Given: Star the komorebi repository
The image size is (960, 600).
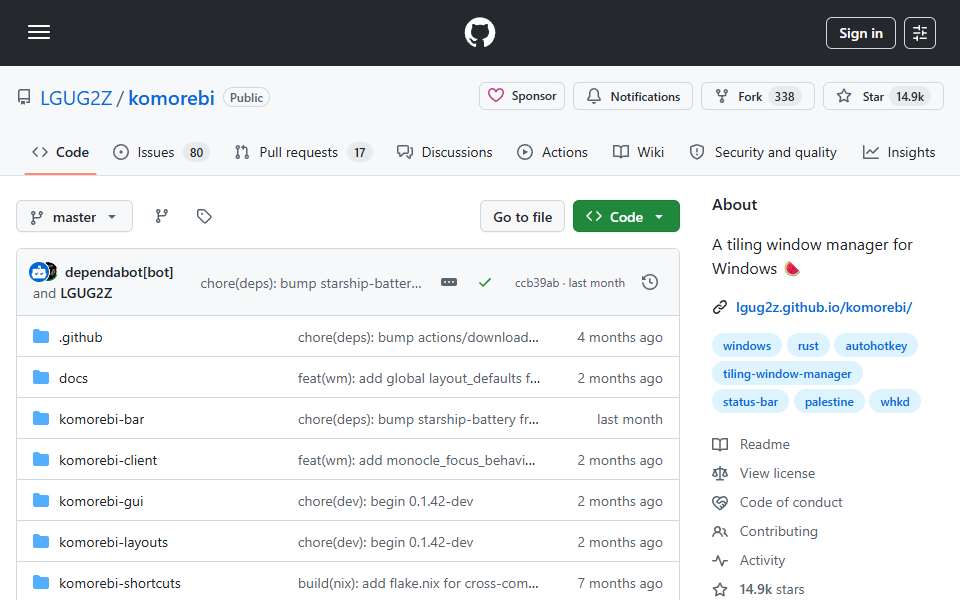Looking at the screenshot, I should (883, 96).
